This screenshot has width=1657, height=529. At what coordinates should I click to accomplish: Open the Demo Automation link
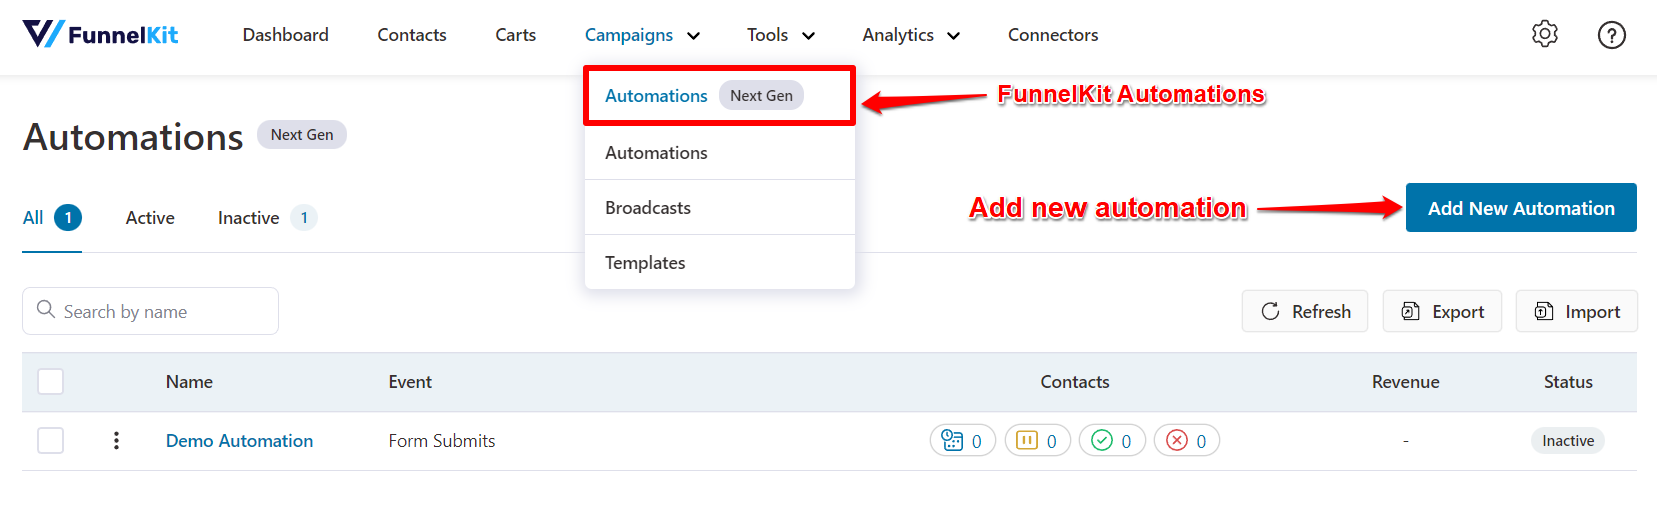click(239, 441)
